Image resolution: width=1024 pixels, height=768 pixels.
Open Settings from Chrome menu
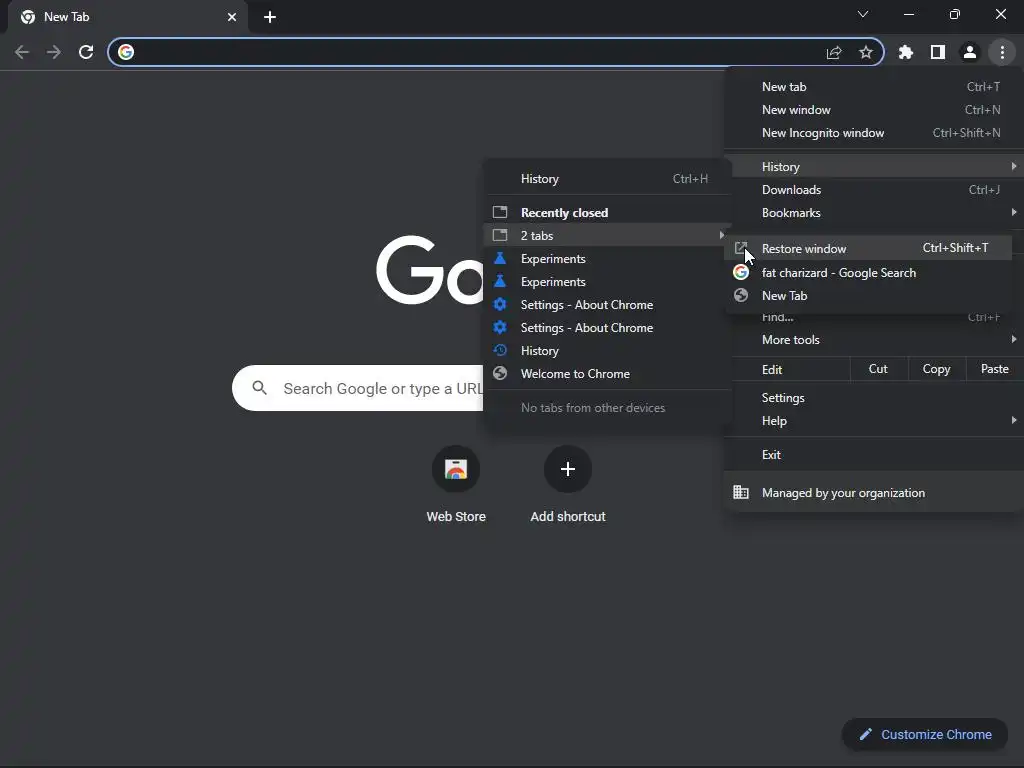(x=874, y=398)
